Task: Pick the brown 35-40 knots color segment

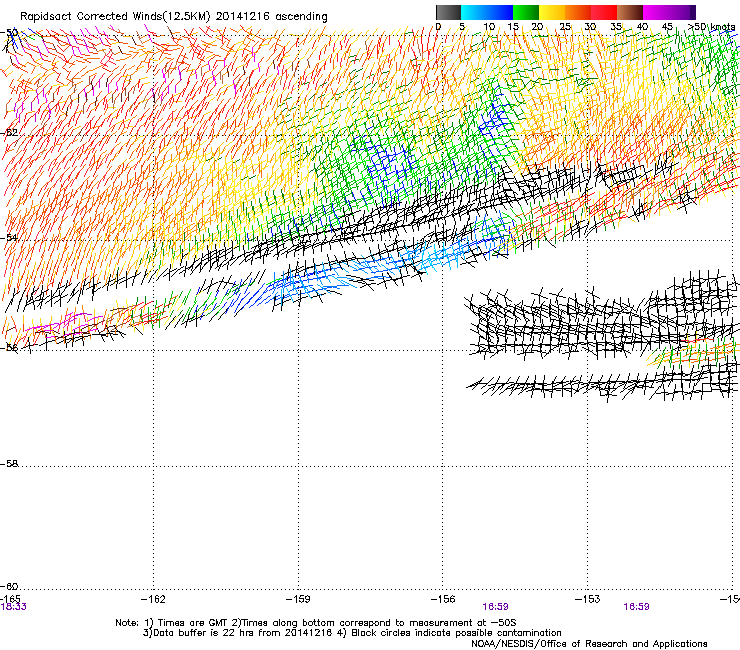Action: [630, 12]
